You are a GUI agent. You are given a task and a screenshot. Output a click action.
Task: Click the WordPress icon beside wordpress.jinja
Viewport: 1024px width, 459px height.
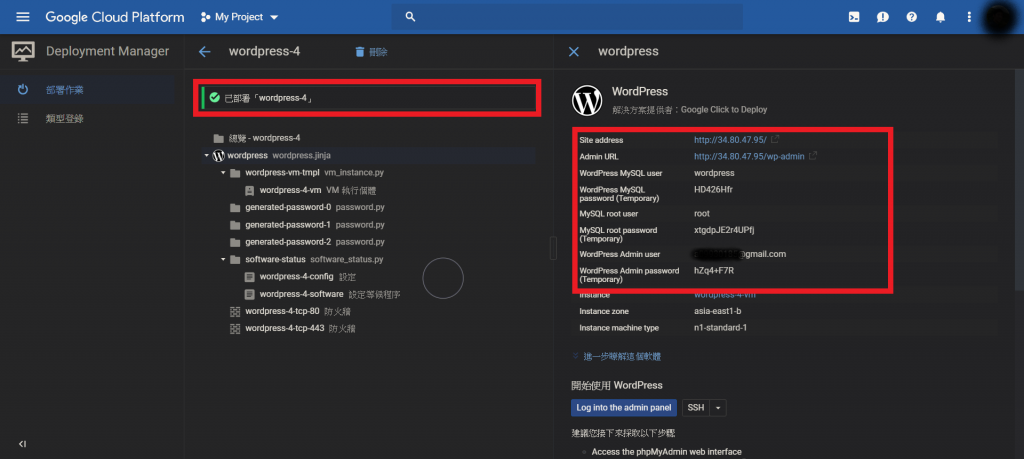pos(219,155)
